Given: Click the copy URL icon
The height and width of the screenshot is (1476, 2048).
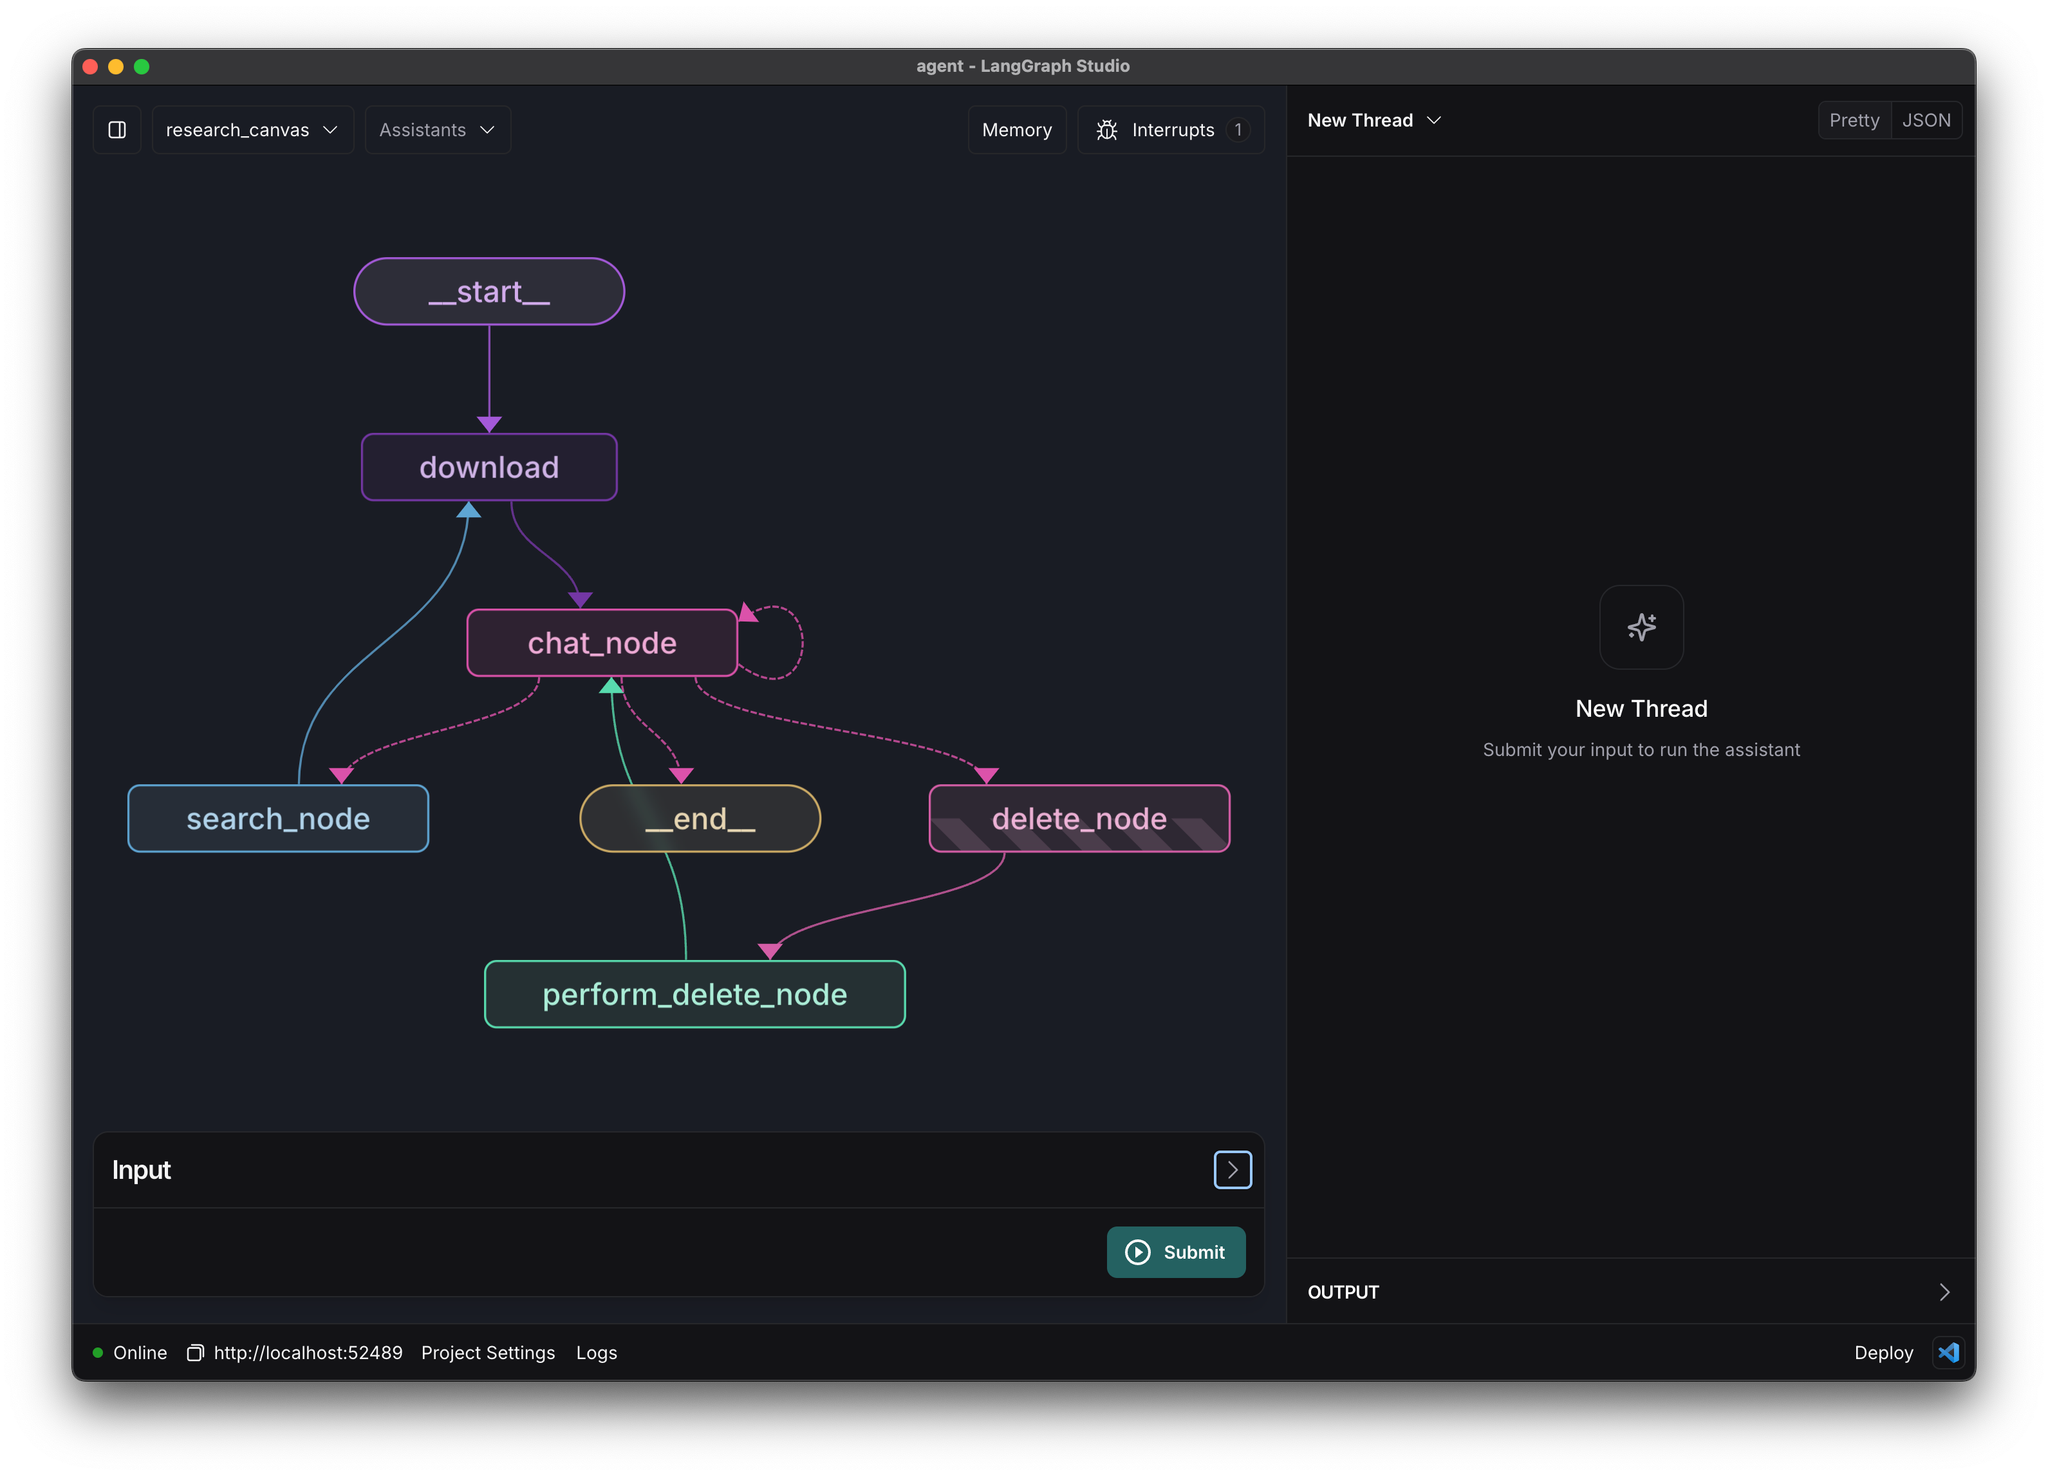Looking at the screenshot, I should (x=196, y=1353).
